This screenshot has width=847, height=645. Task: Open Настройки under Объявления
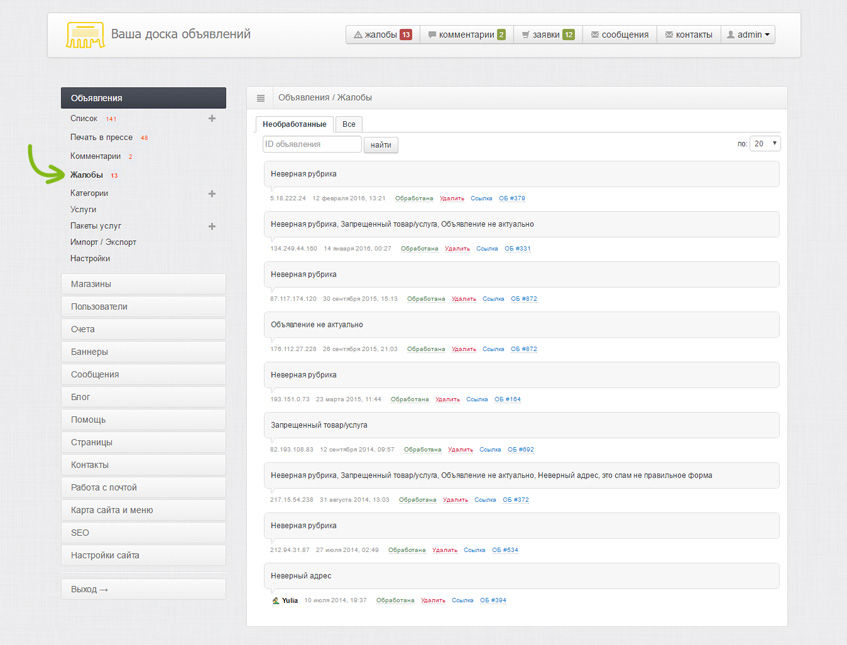pos(90,258)
